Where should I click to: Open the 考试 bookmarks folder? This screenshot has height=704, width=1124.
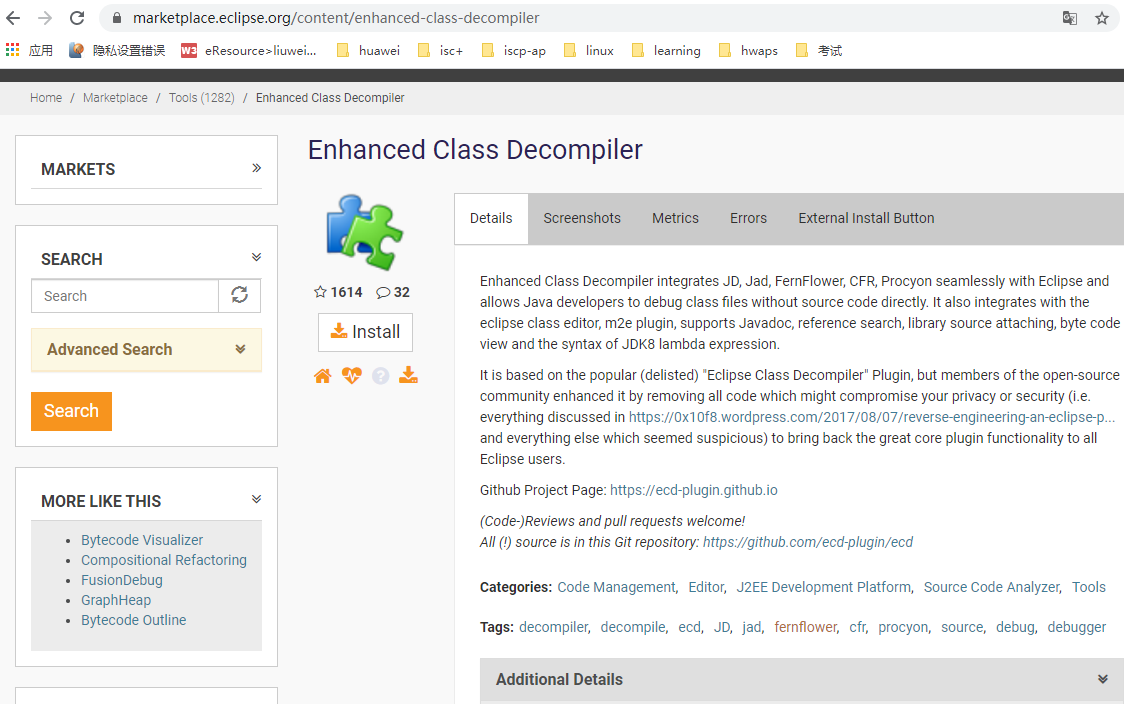pos(819,50)
